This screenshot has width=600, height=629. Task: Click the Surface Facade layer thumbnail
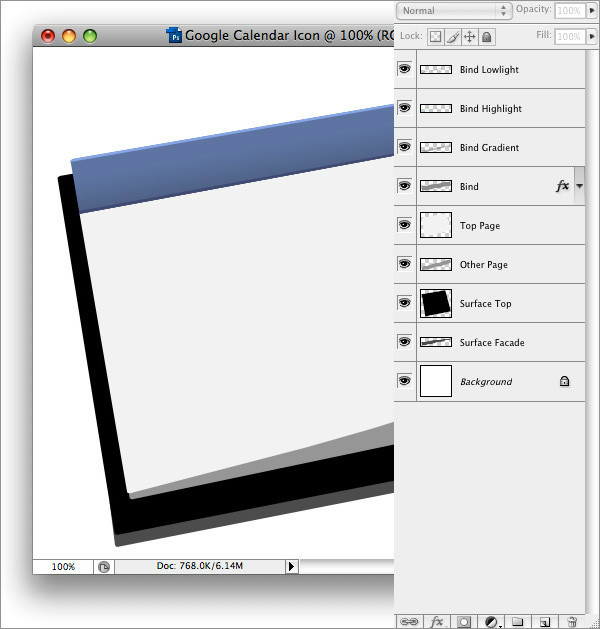[x=436, y=342]
